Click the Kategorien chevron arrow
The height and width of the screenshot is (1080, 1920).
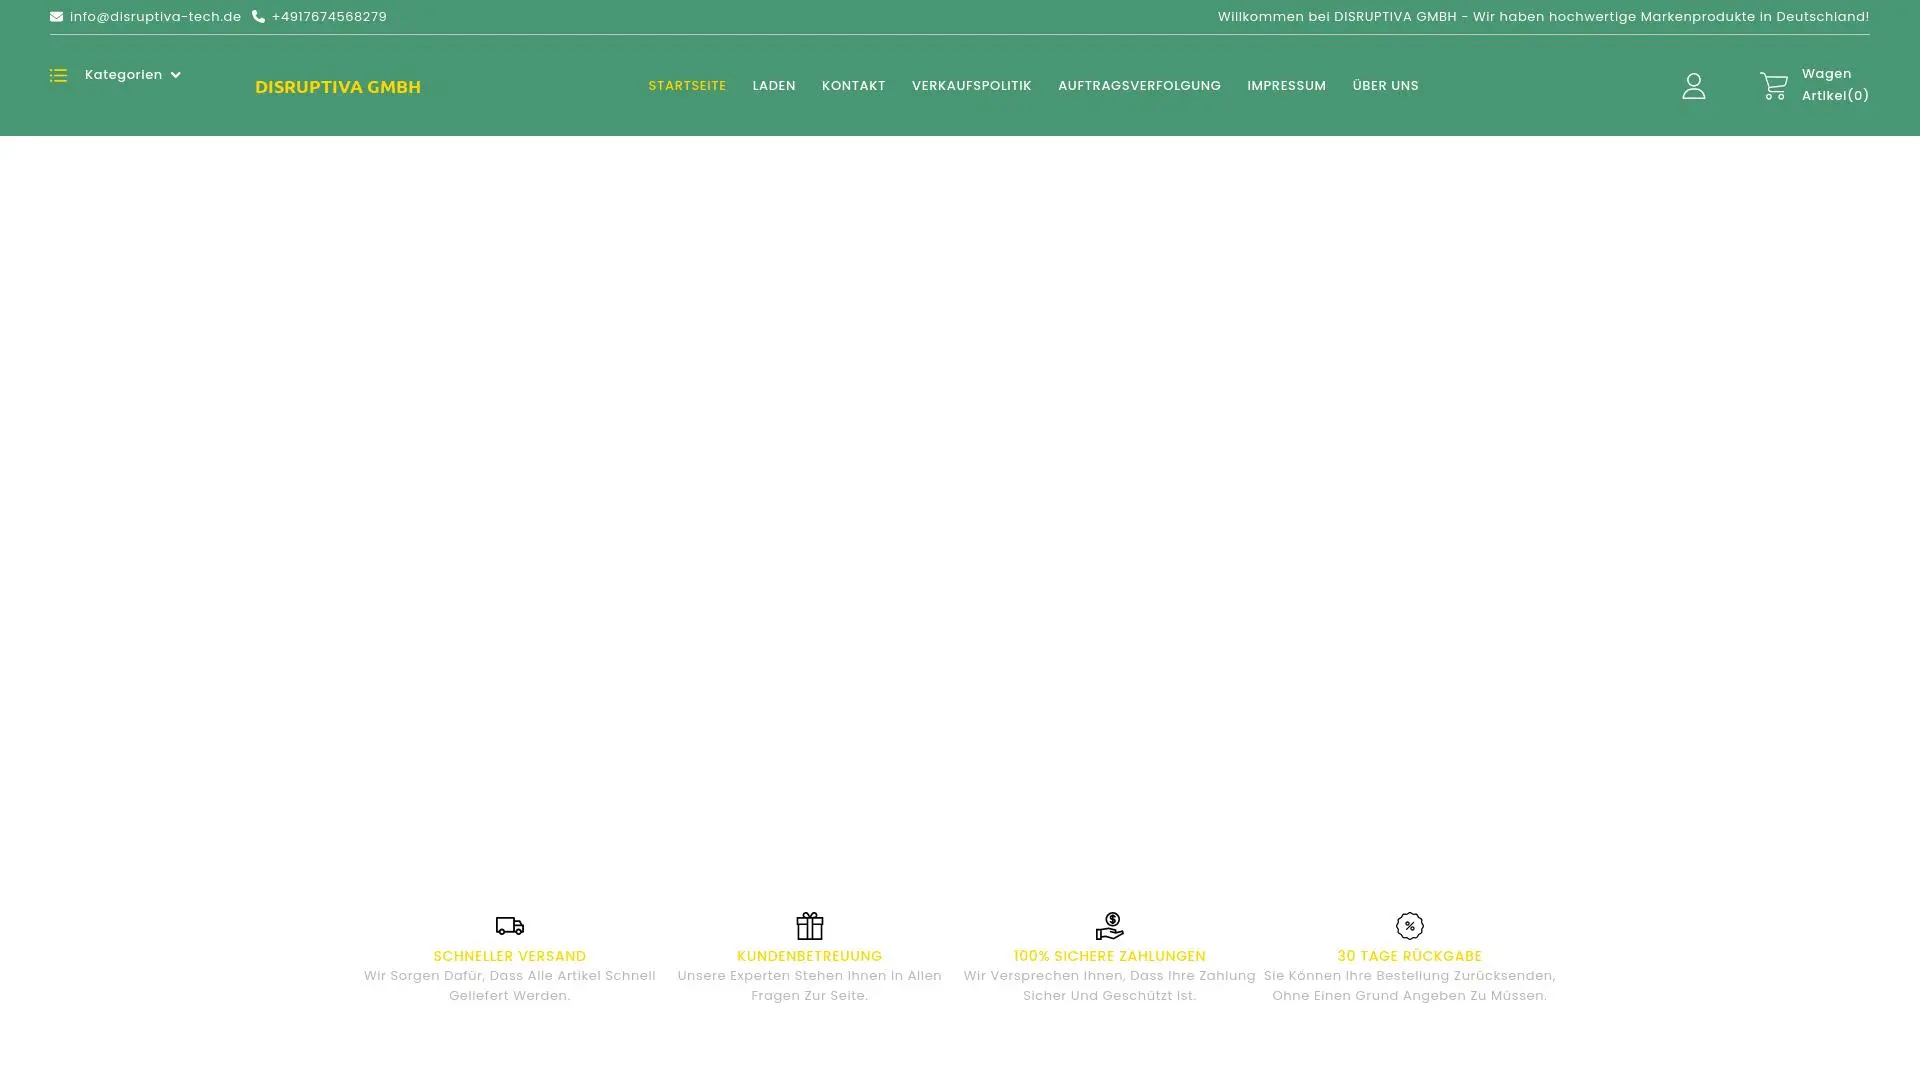[x=176, y=75]
